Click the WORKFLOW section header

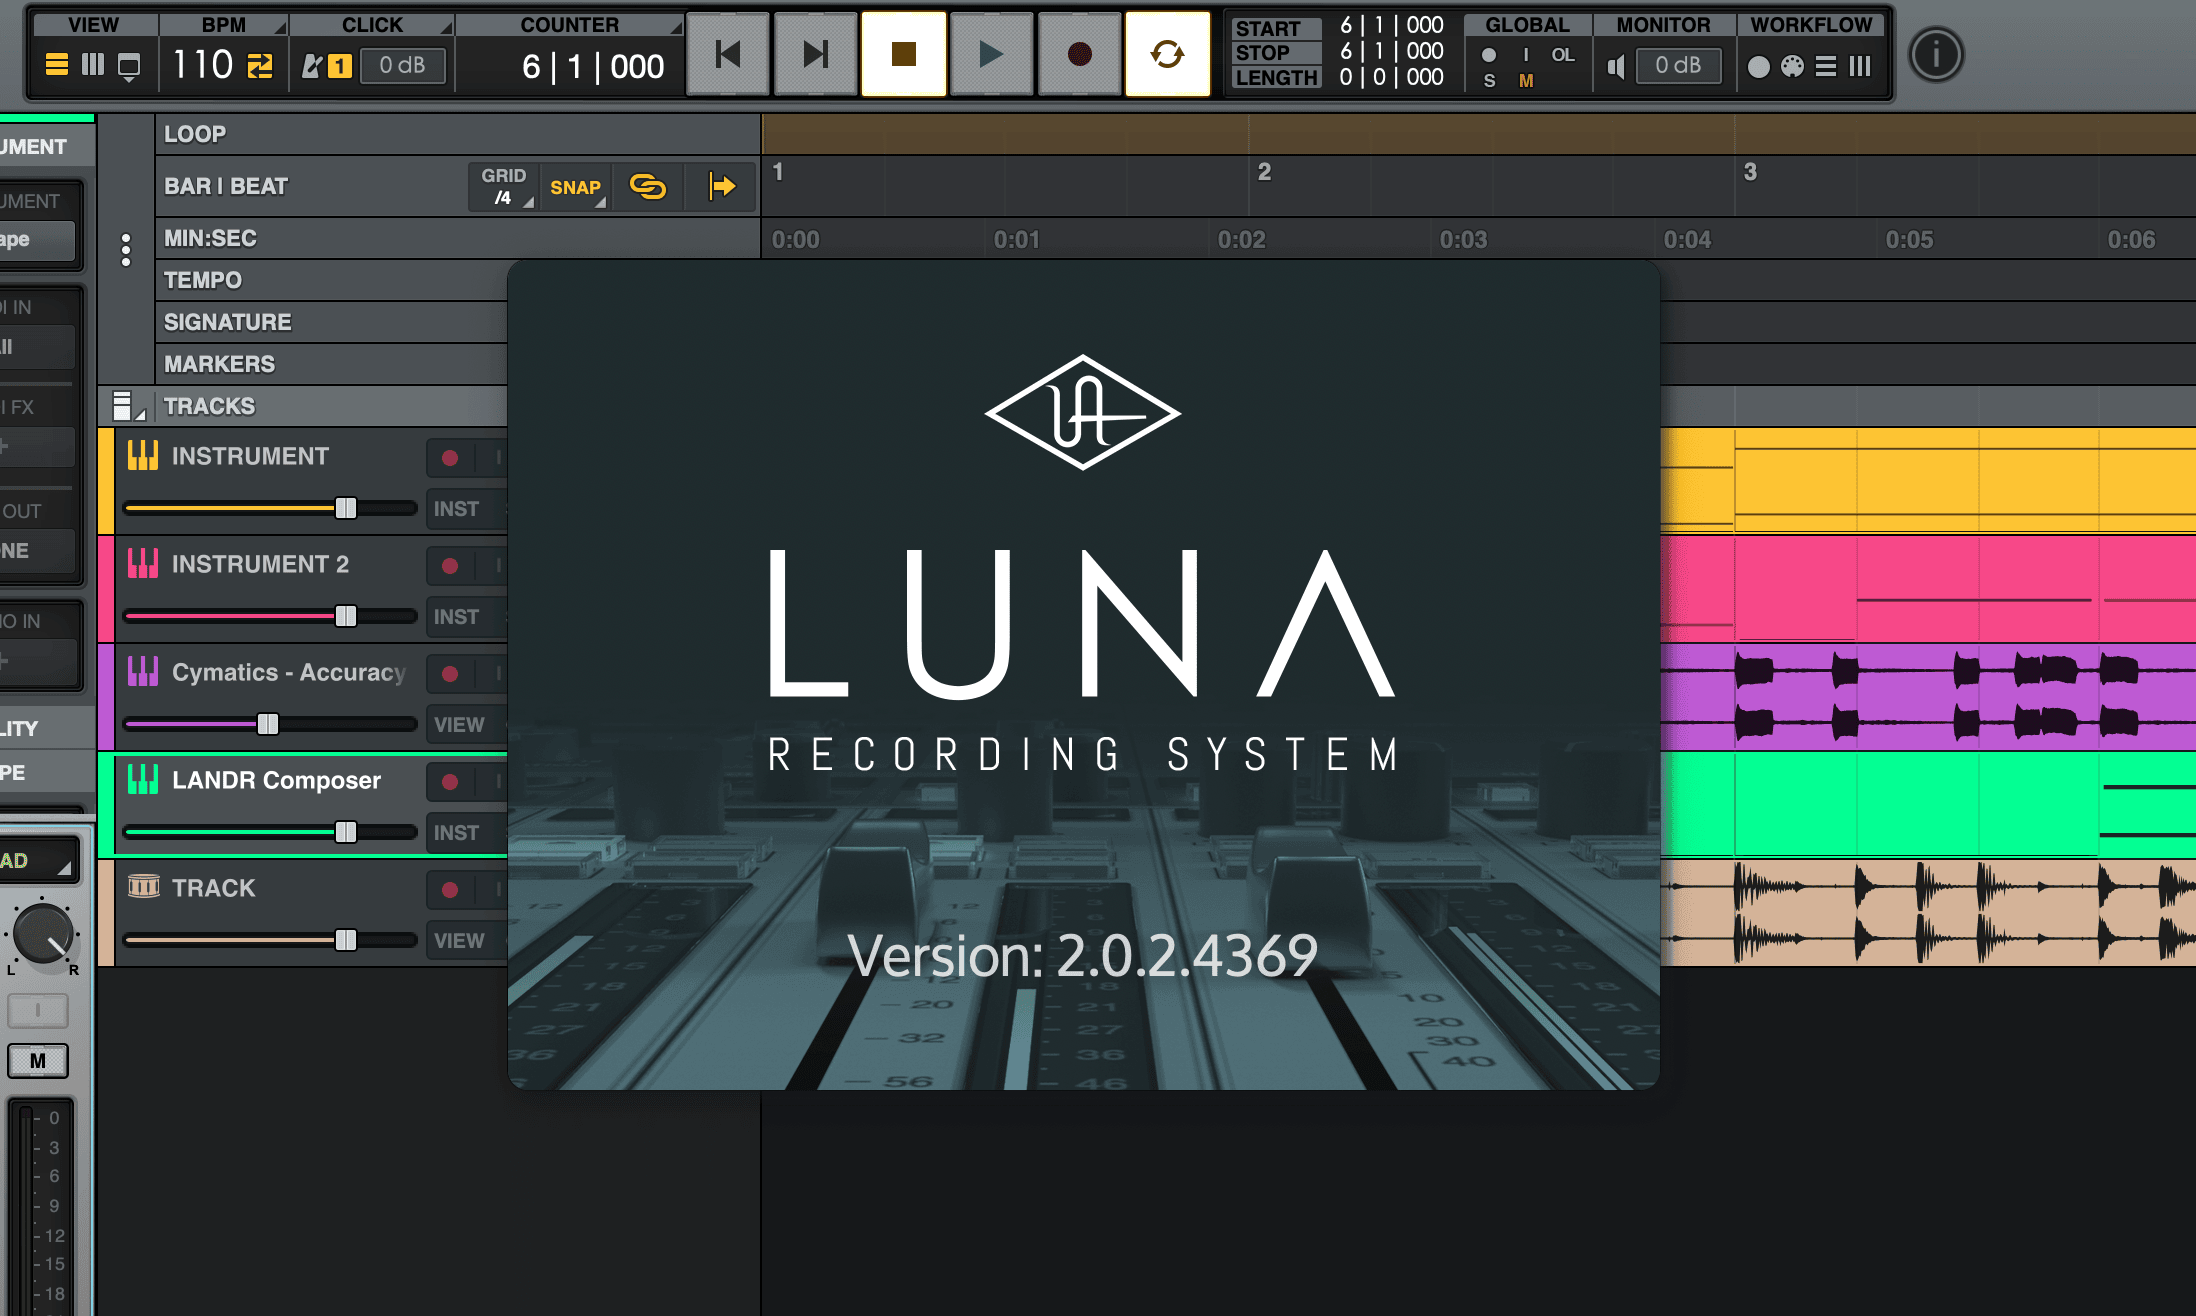[1810, 25]
